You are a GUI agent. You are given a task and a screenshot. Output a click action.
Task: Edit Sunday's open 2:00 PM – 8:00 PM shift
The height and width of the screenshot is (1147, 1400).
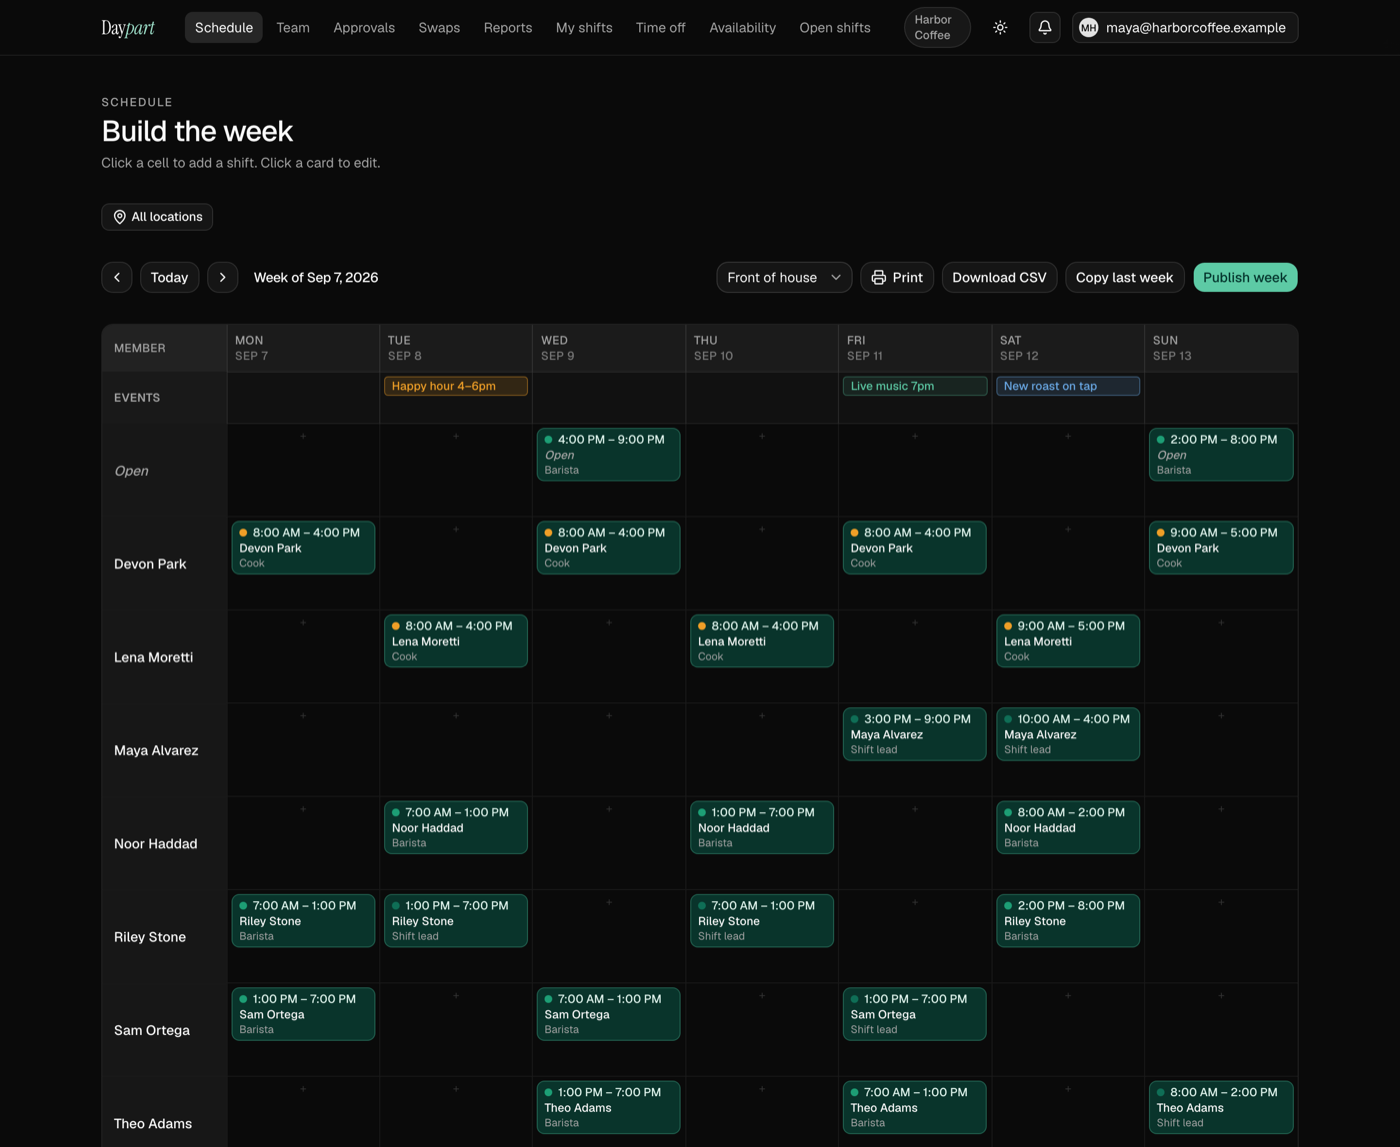1221,455
